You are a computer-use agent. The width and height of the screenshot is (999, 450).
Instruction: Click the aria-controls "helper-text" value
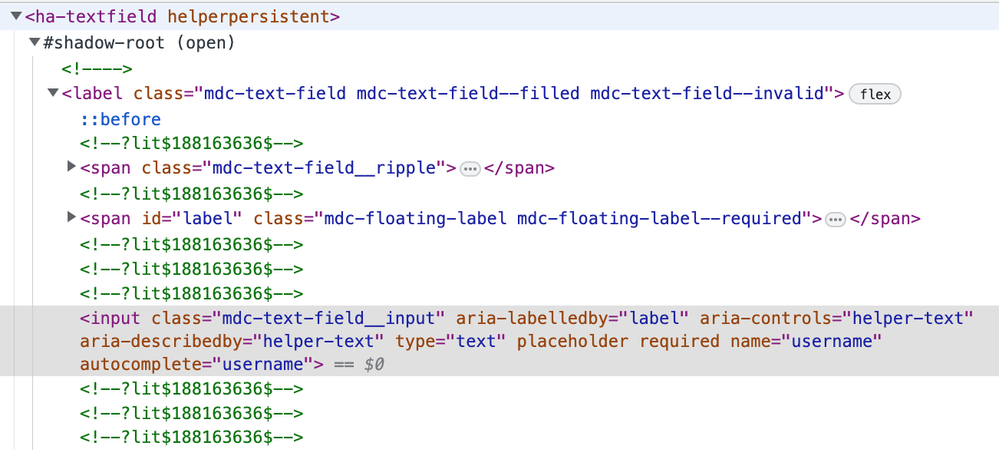[908, 318]
